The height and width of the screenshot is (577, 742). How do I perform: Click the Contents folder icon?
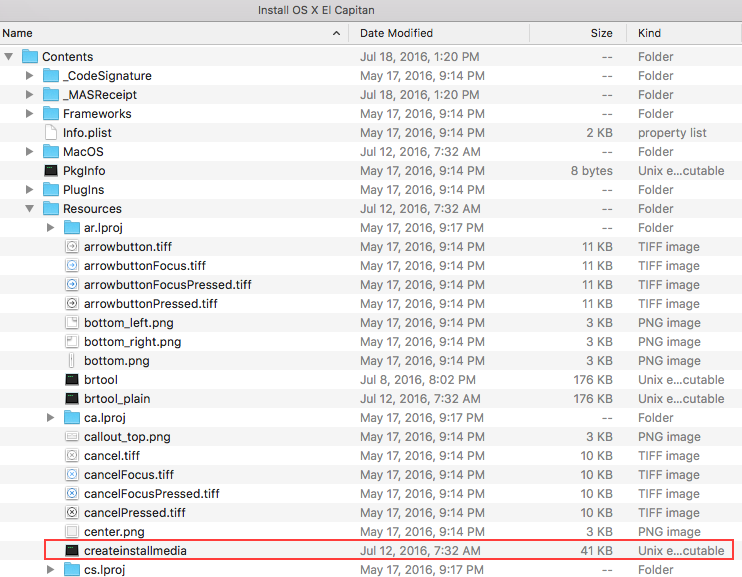pos(30,56)
